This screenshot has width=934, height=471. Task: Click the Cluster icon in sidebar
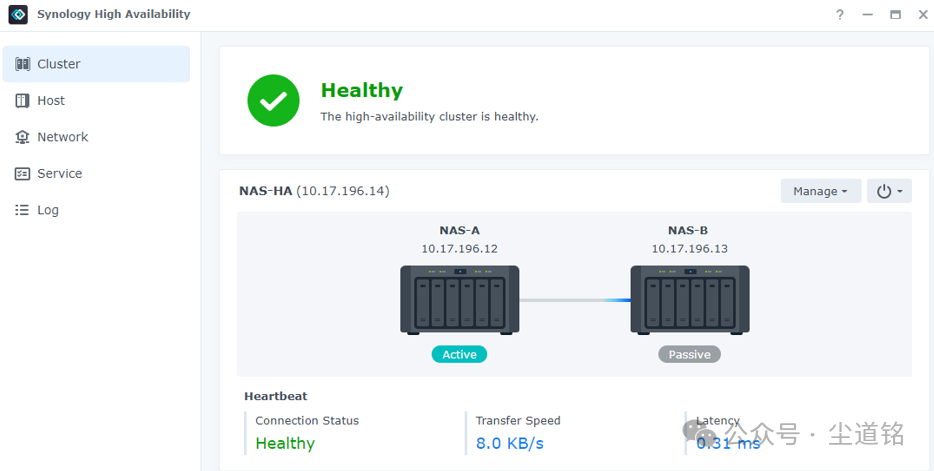click(x=22, y=64)
